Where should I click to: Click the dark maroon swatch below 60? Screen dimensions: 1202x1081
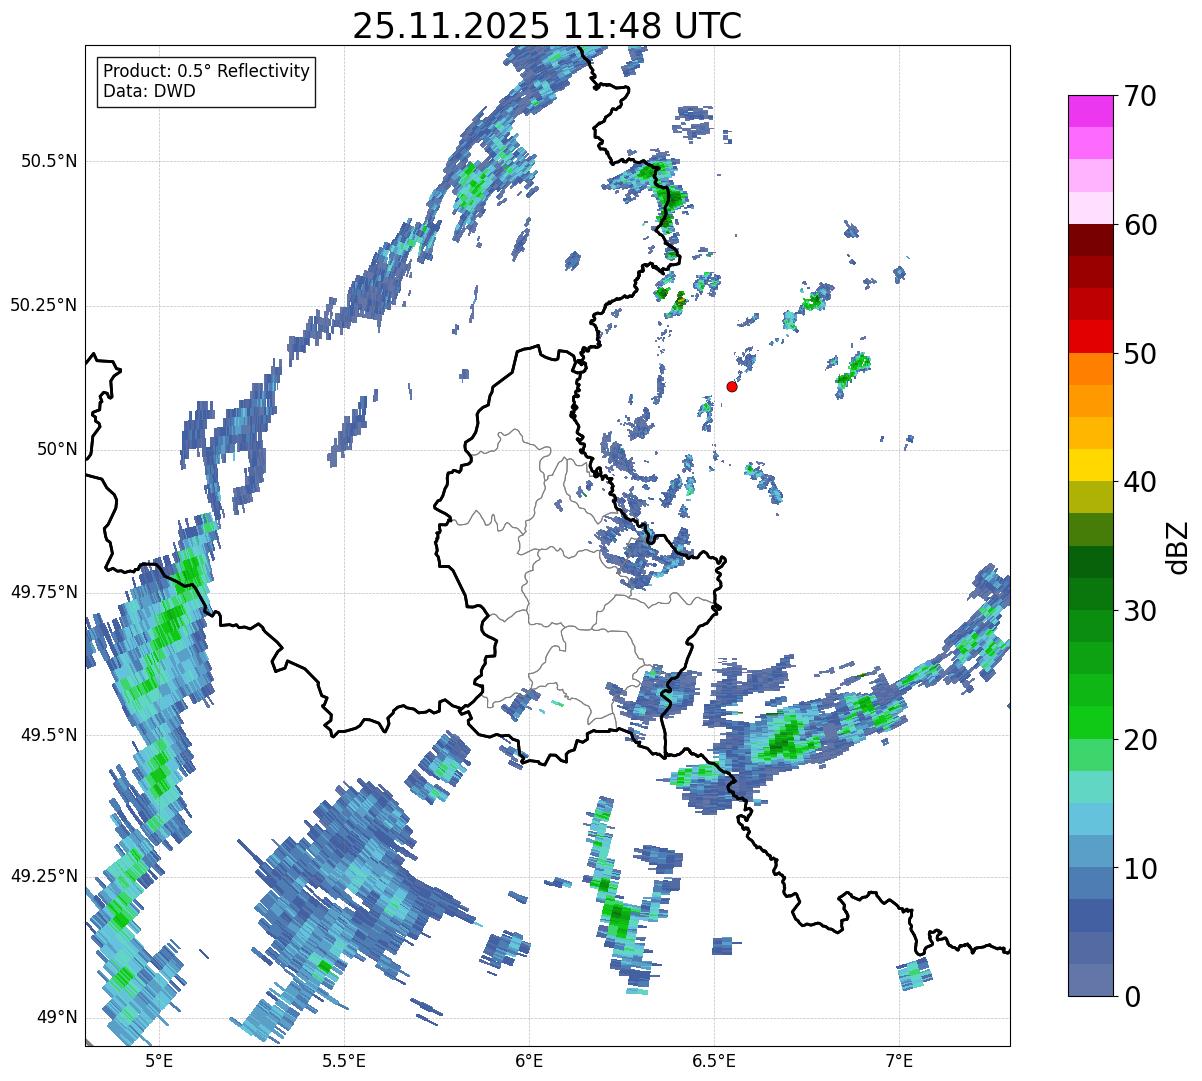click(x=1090, y=240)
